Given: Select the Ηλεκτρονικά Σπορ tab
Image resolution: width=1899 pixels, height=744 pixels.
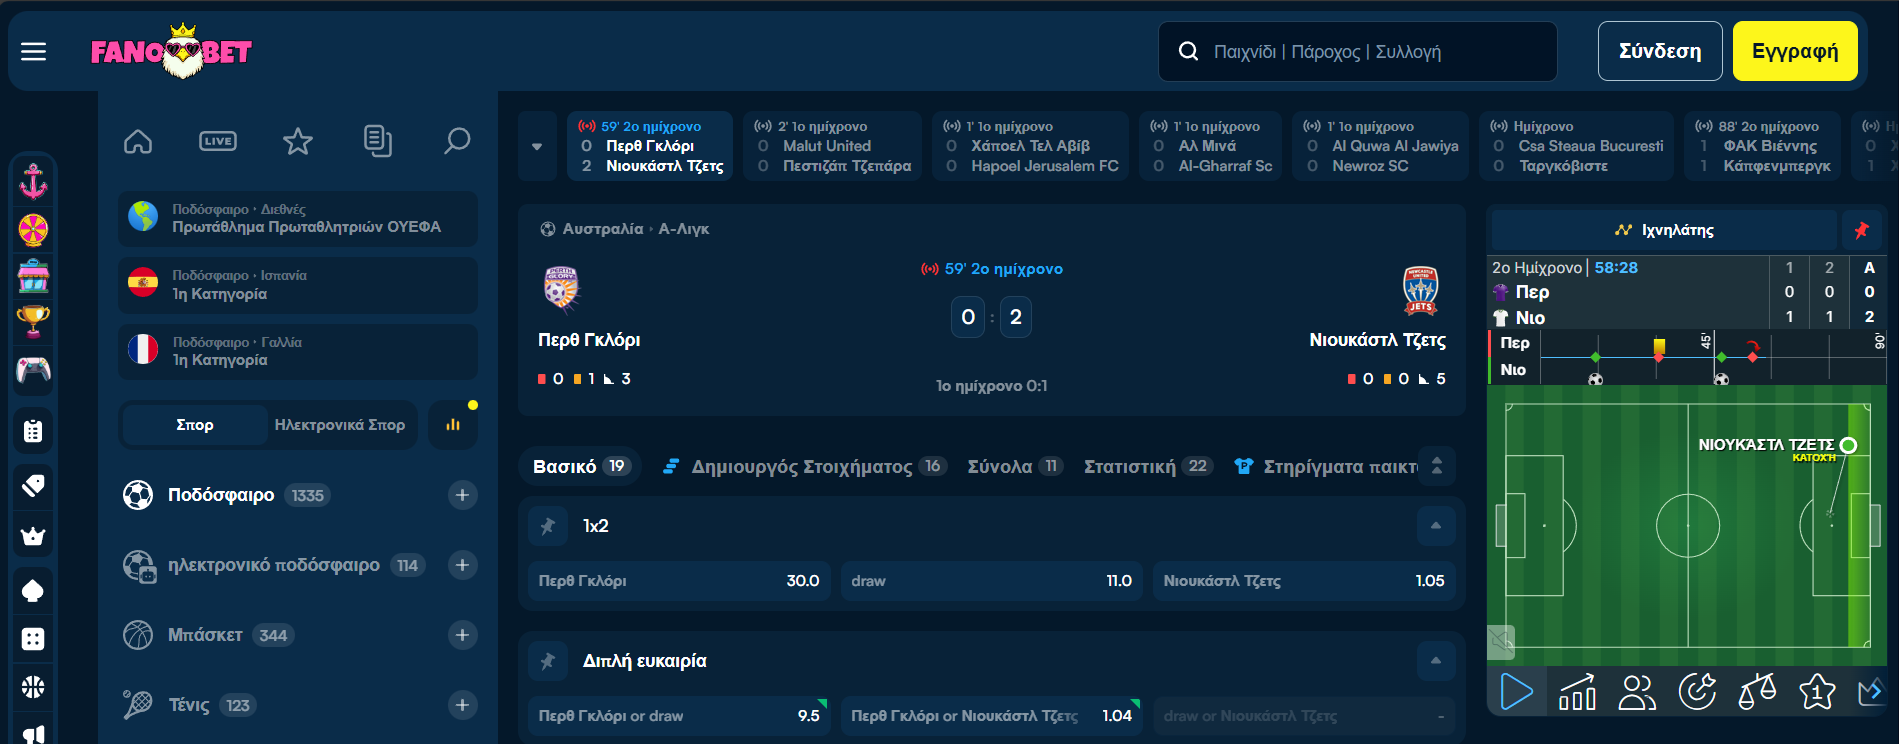Looking at the screenshot, I should tap(340, 425).
